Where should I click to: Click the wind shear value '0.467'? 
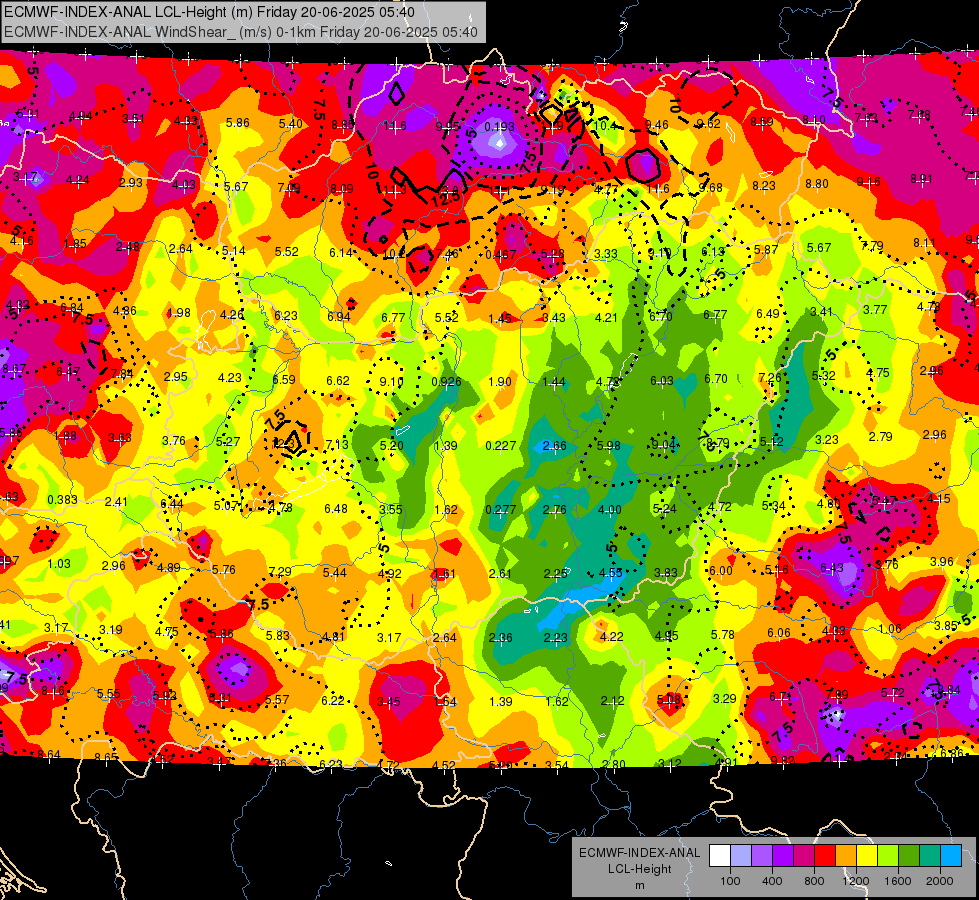point(500,254)
